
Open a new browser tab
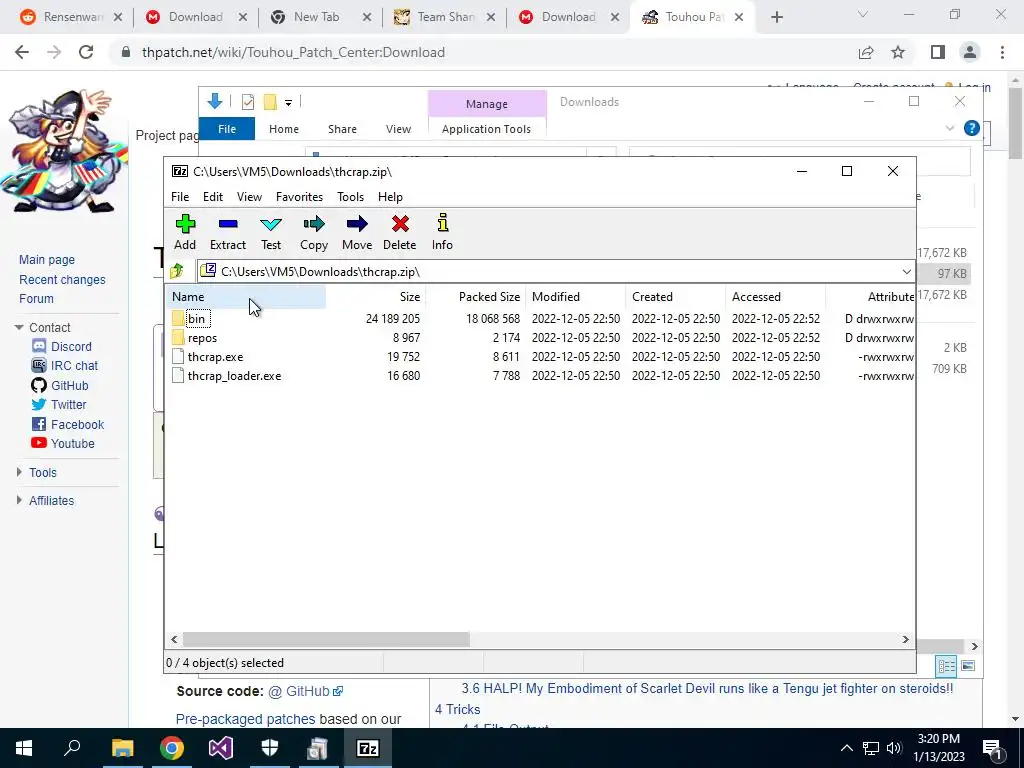776,17
